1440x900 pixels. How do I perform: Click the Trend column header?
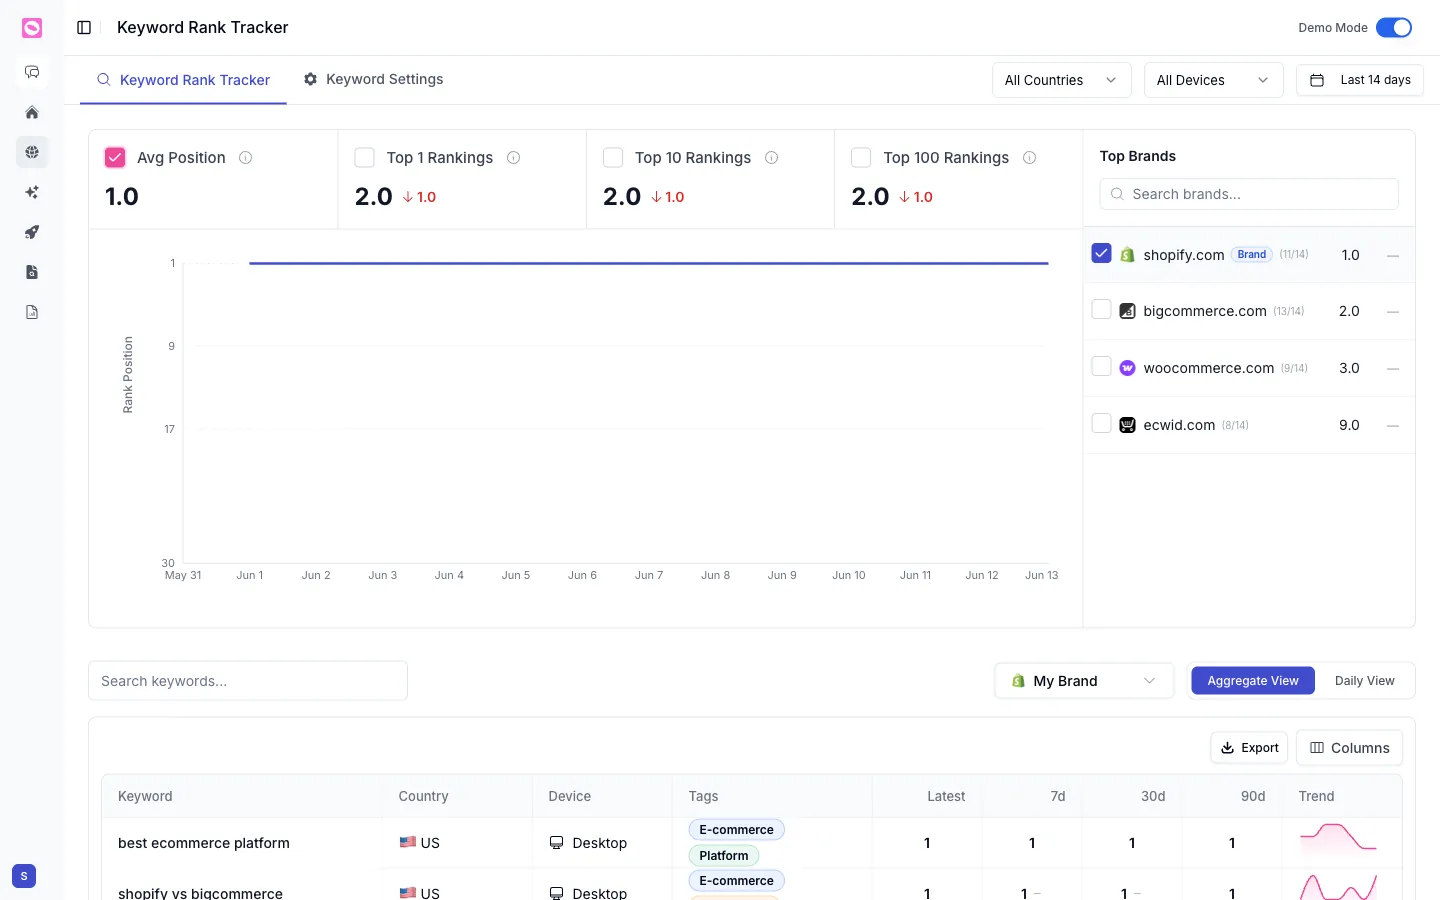1317,797
